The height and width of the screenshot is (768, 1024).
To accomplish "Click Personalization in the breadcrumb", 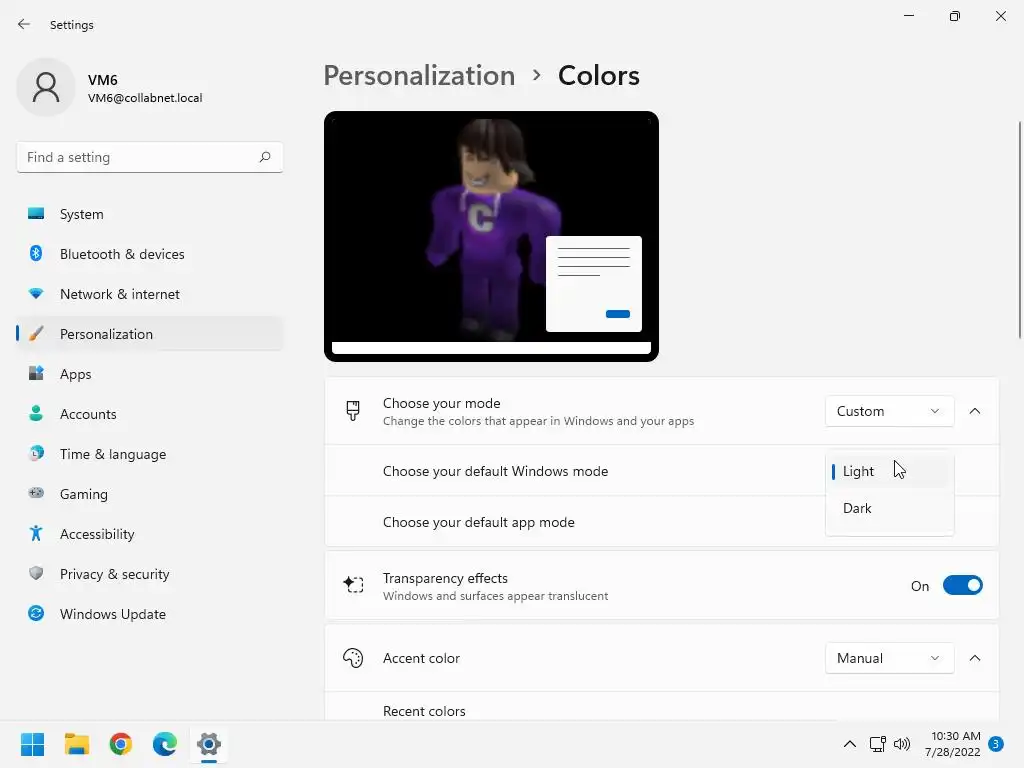I will (x=419, y=76).
